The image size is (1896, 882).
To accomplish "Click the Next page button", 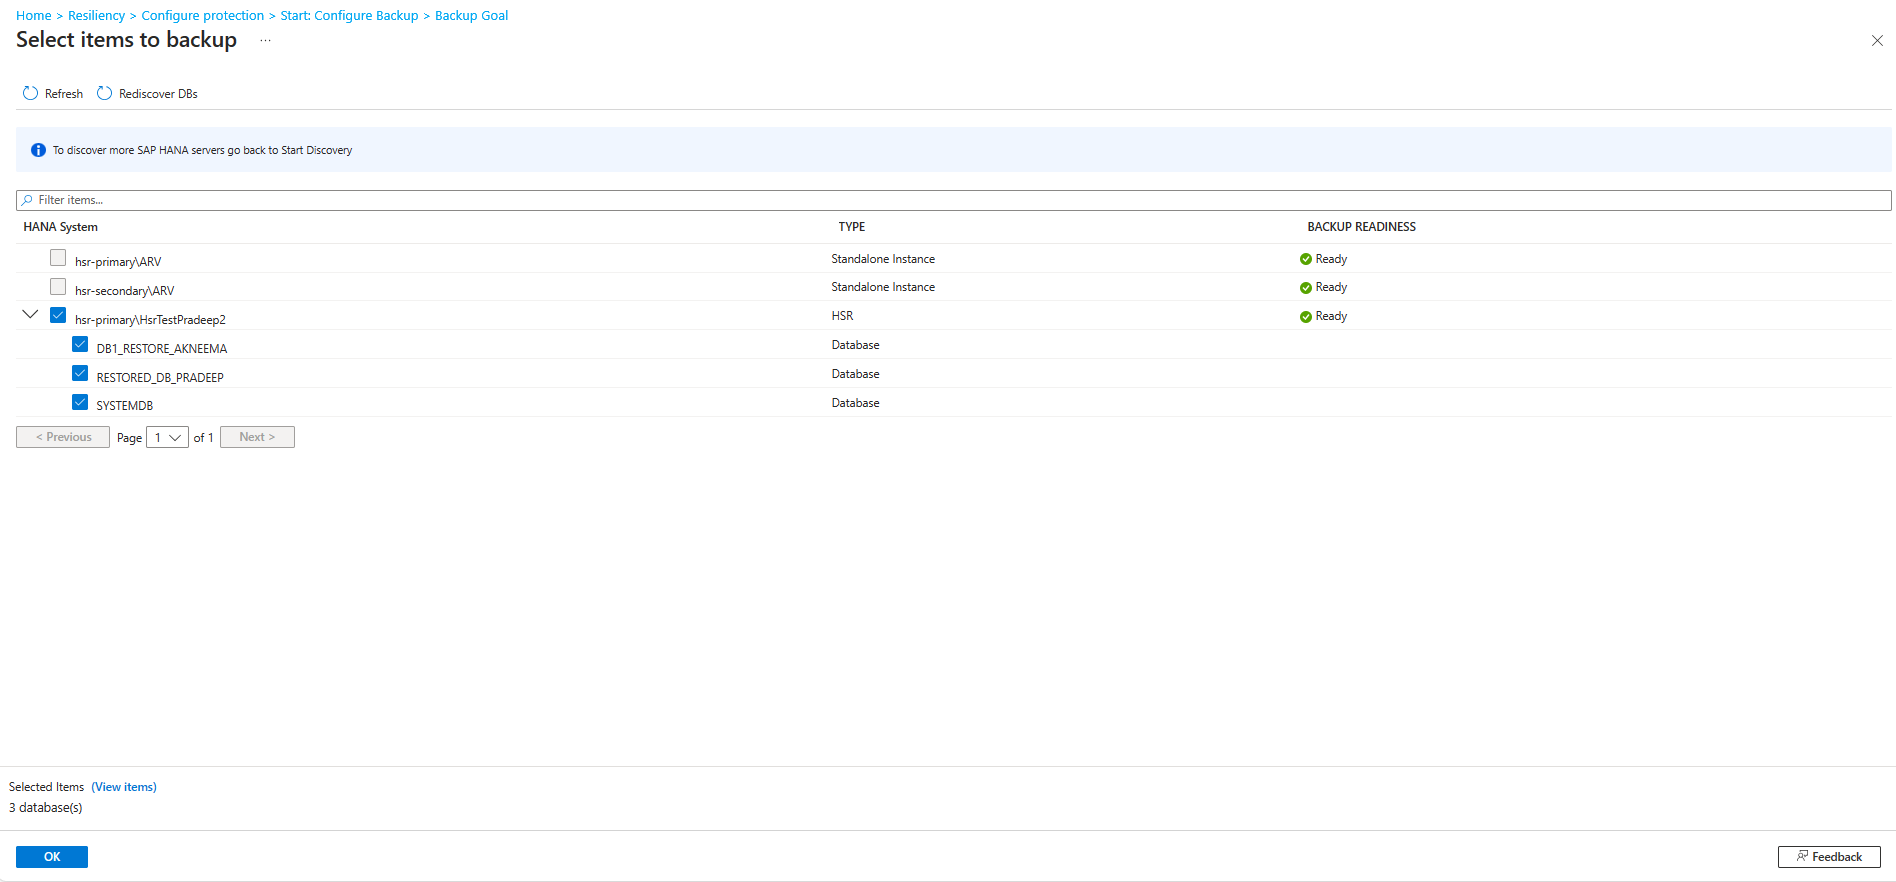I will click(257, 437).
